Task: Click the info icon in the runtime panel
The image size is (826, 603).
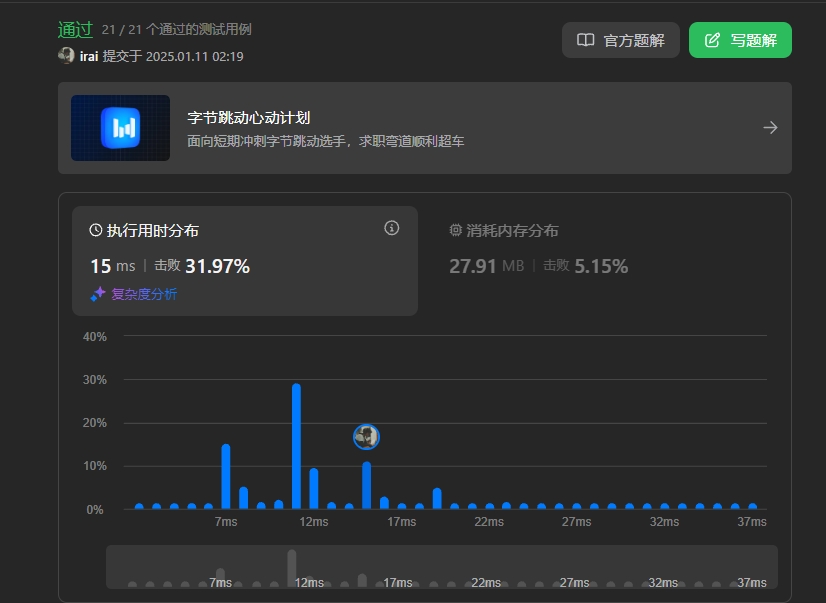Action: point(391,228)
